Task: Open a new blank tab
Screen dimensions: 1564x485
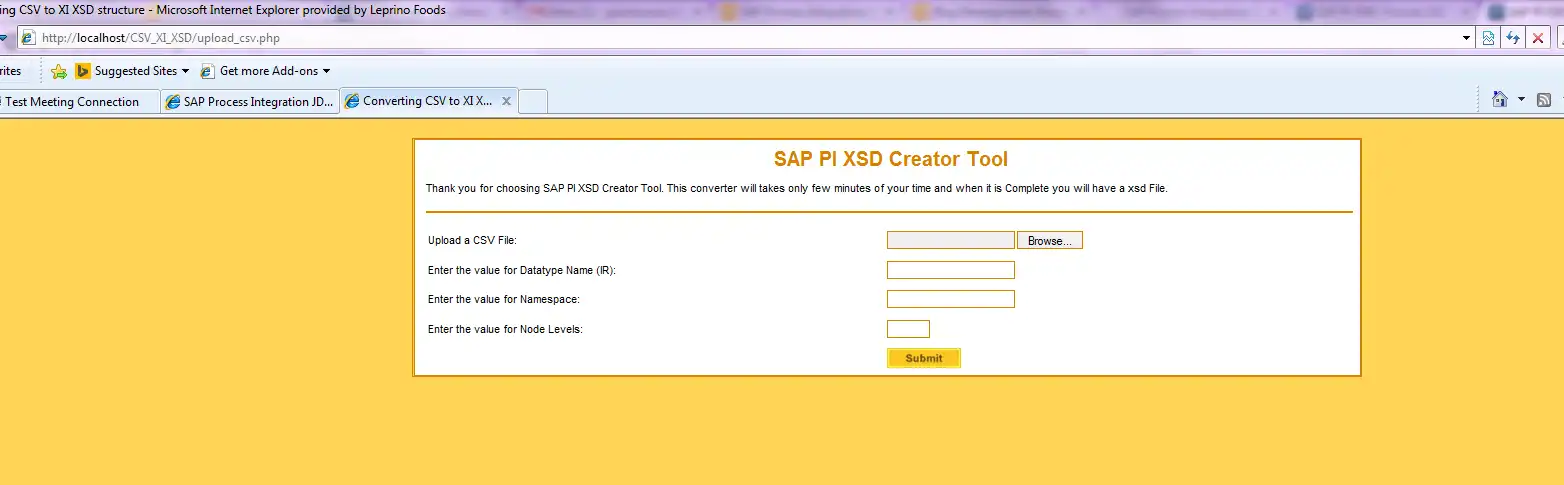Action: click(x=533, y=101)
